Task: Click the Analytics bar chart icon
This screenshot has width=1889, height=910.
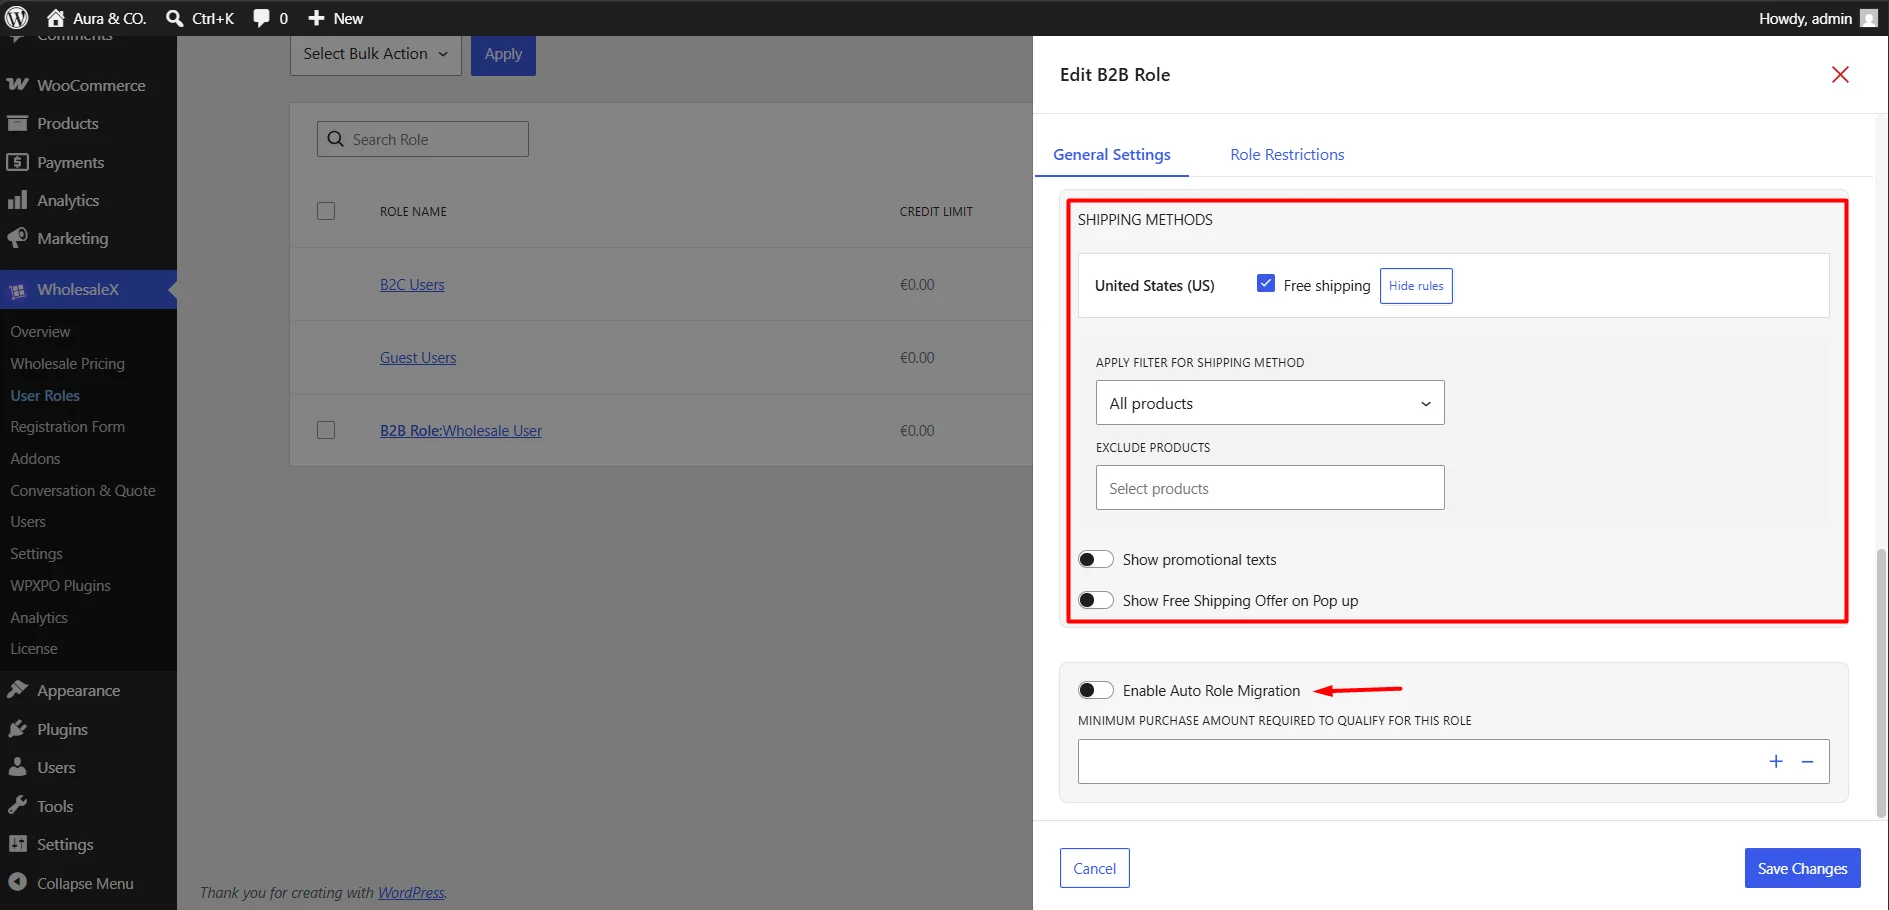Action: point(17,200)
